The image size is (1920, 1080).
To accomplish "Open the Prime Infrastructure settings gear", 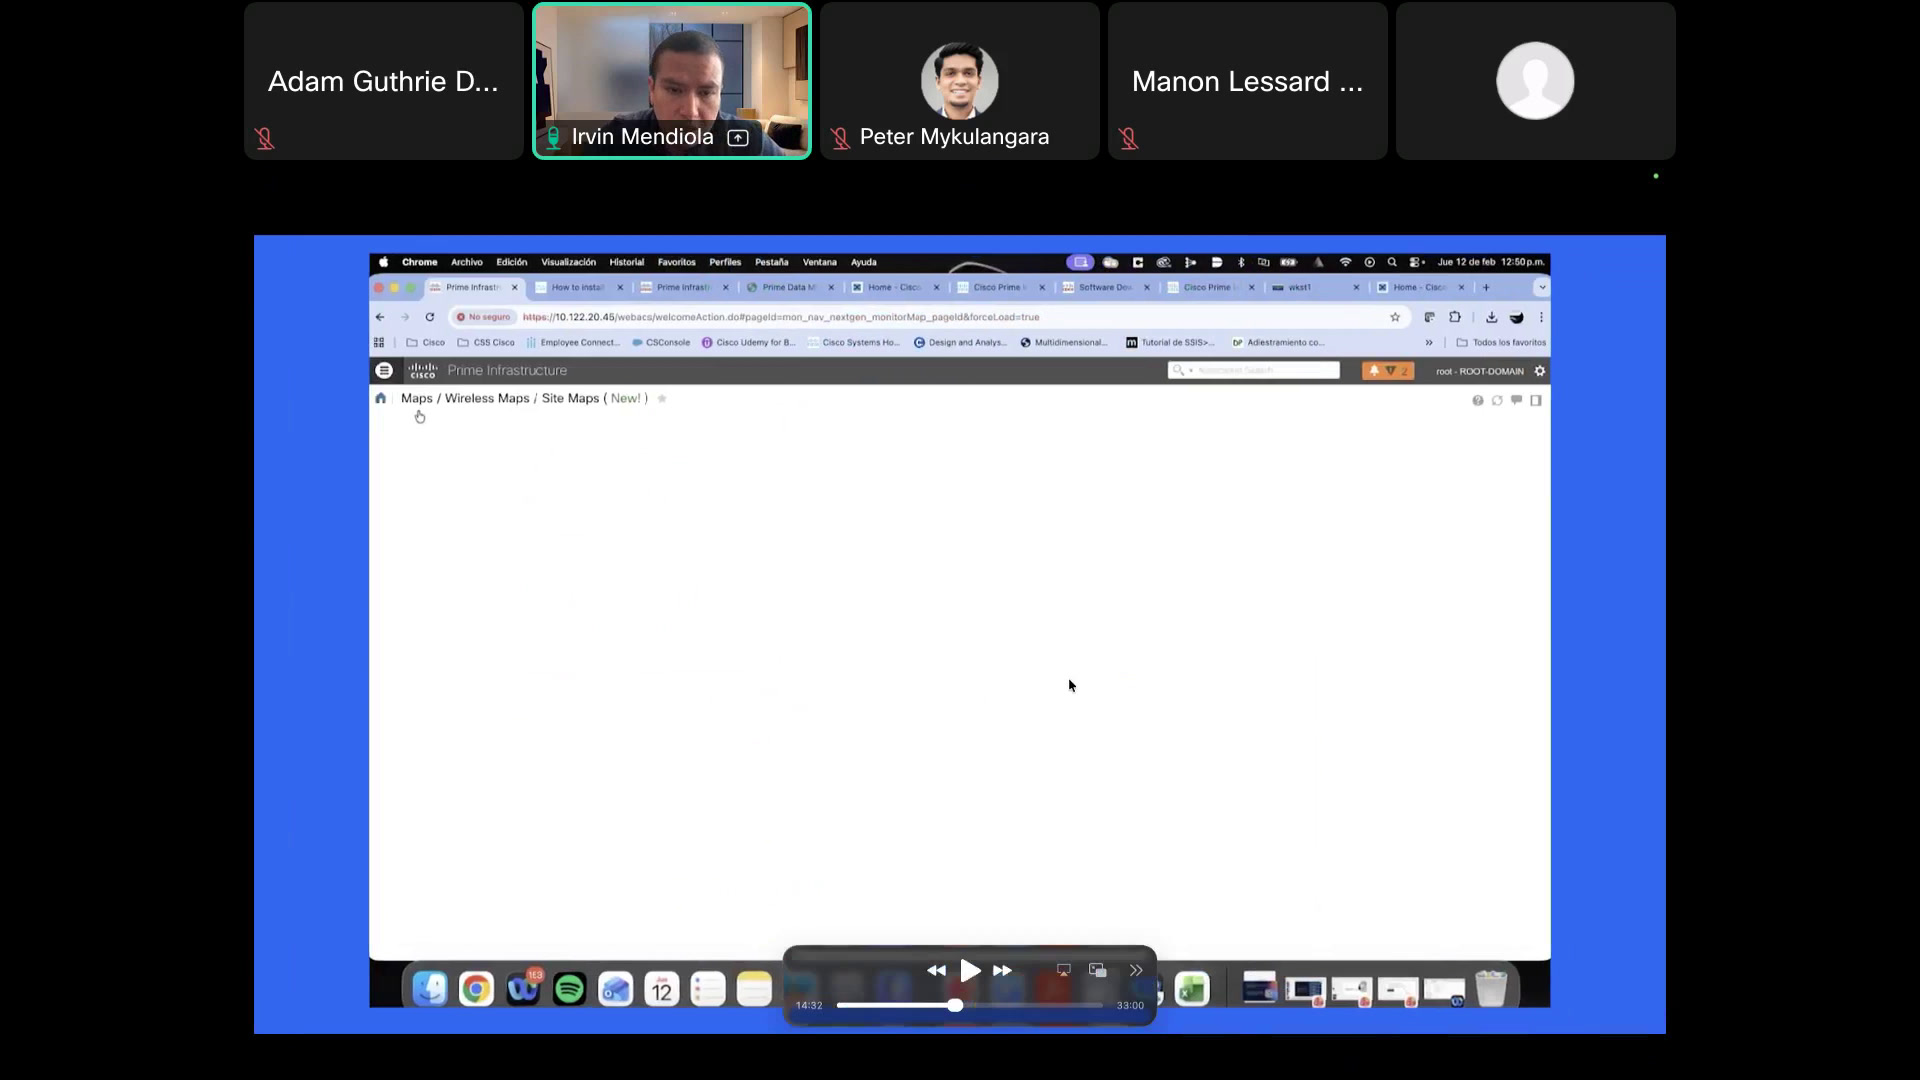I will (x=1540, y=371).
